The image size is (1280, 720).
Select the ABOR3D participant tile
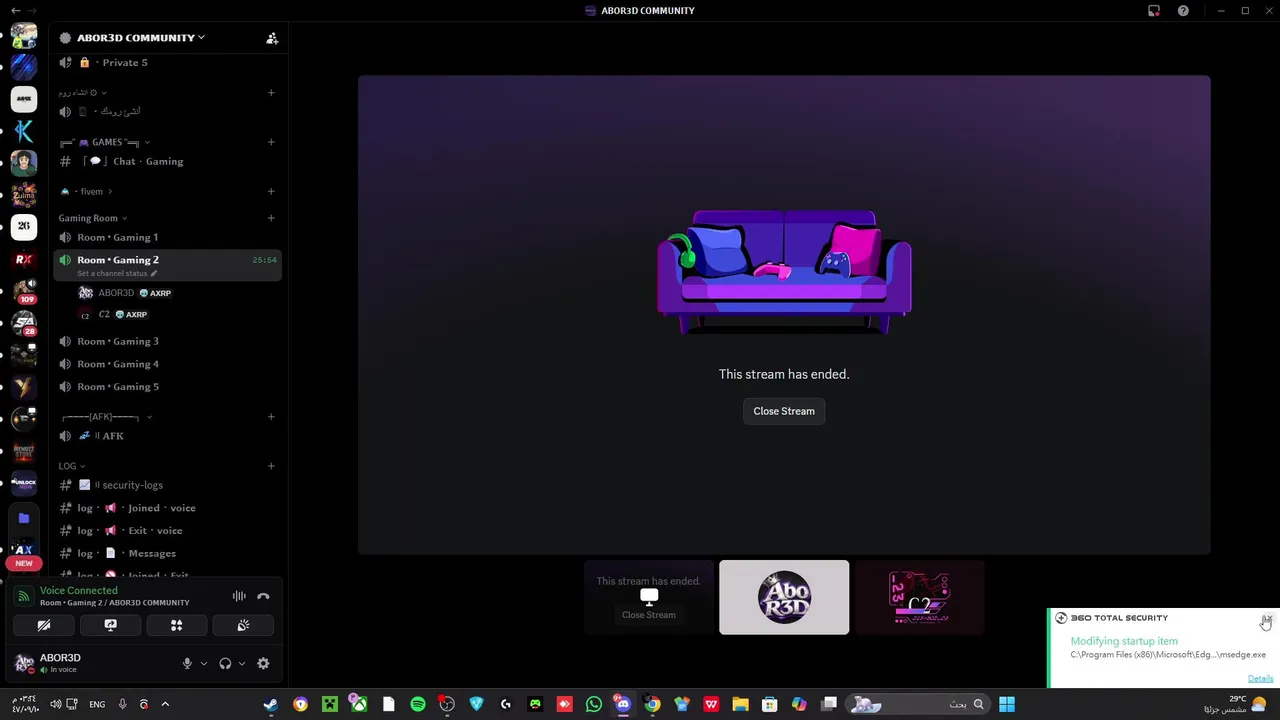[x=784, y=597]
